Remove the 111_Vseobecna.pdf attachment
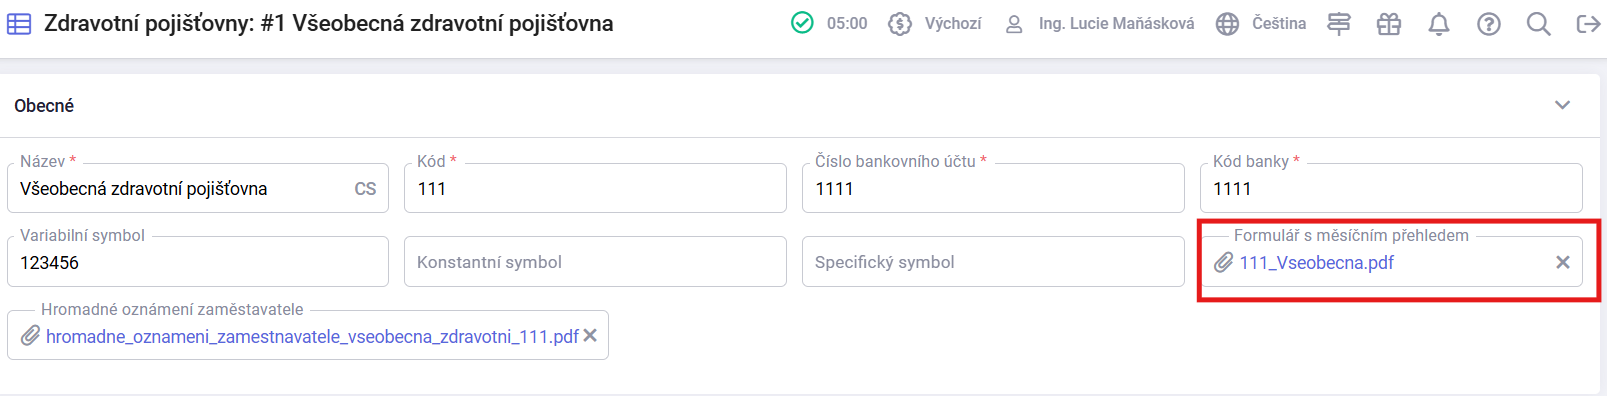 [x=1563, y=262]
